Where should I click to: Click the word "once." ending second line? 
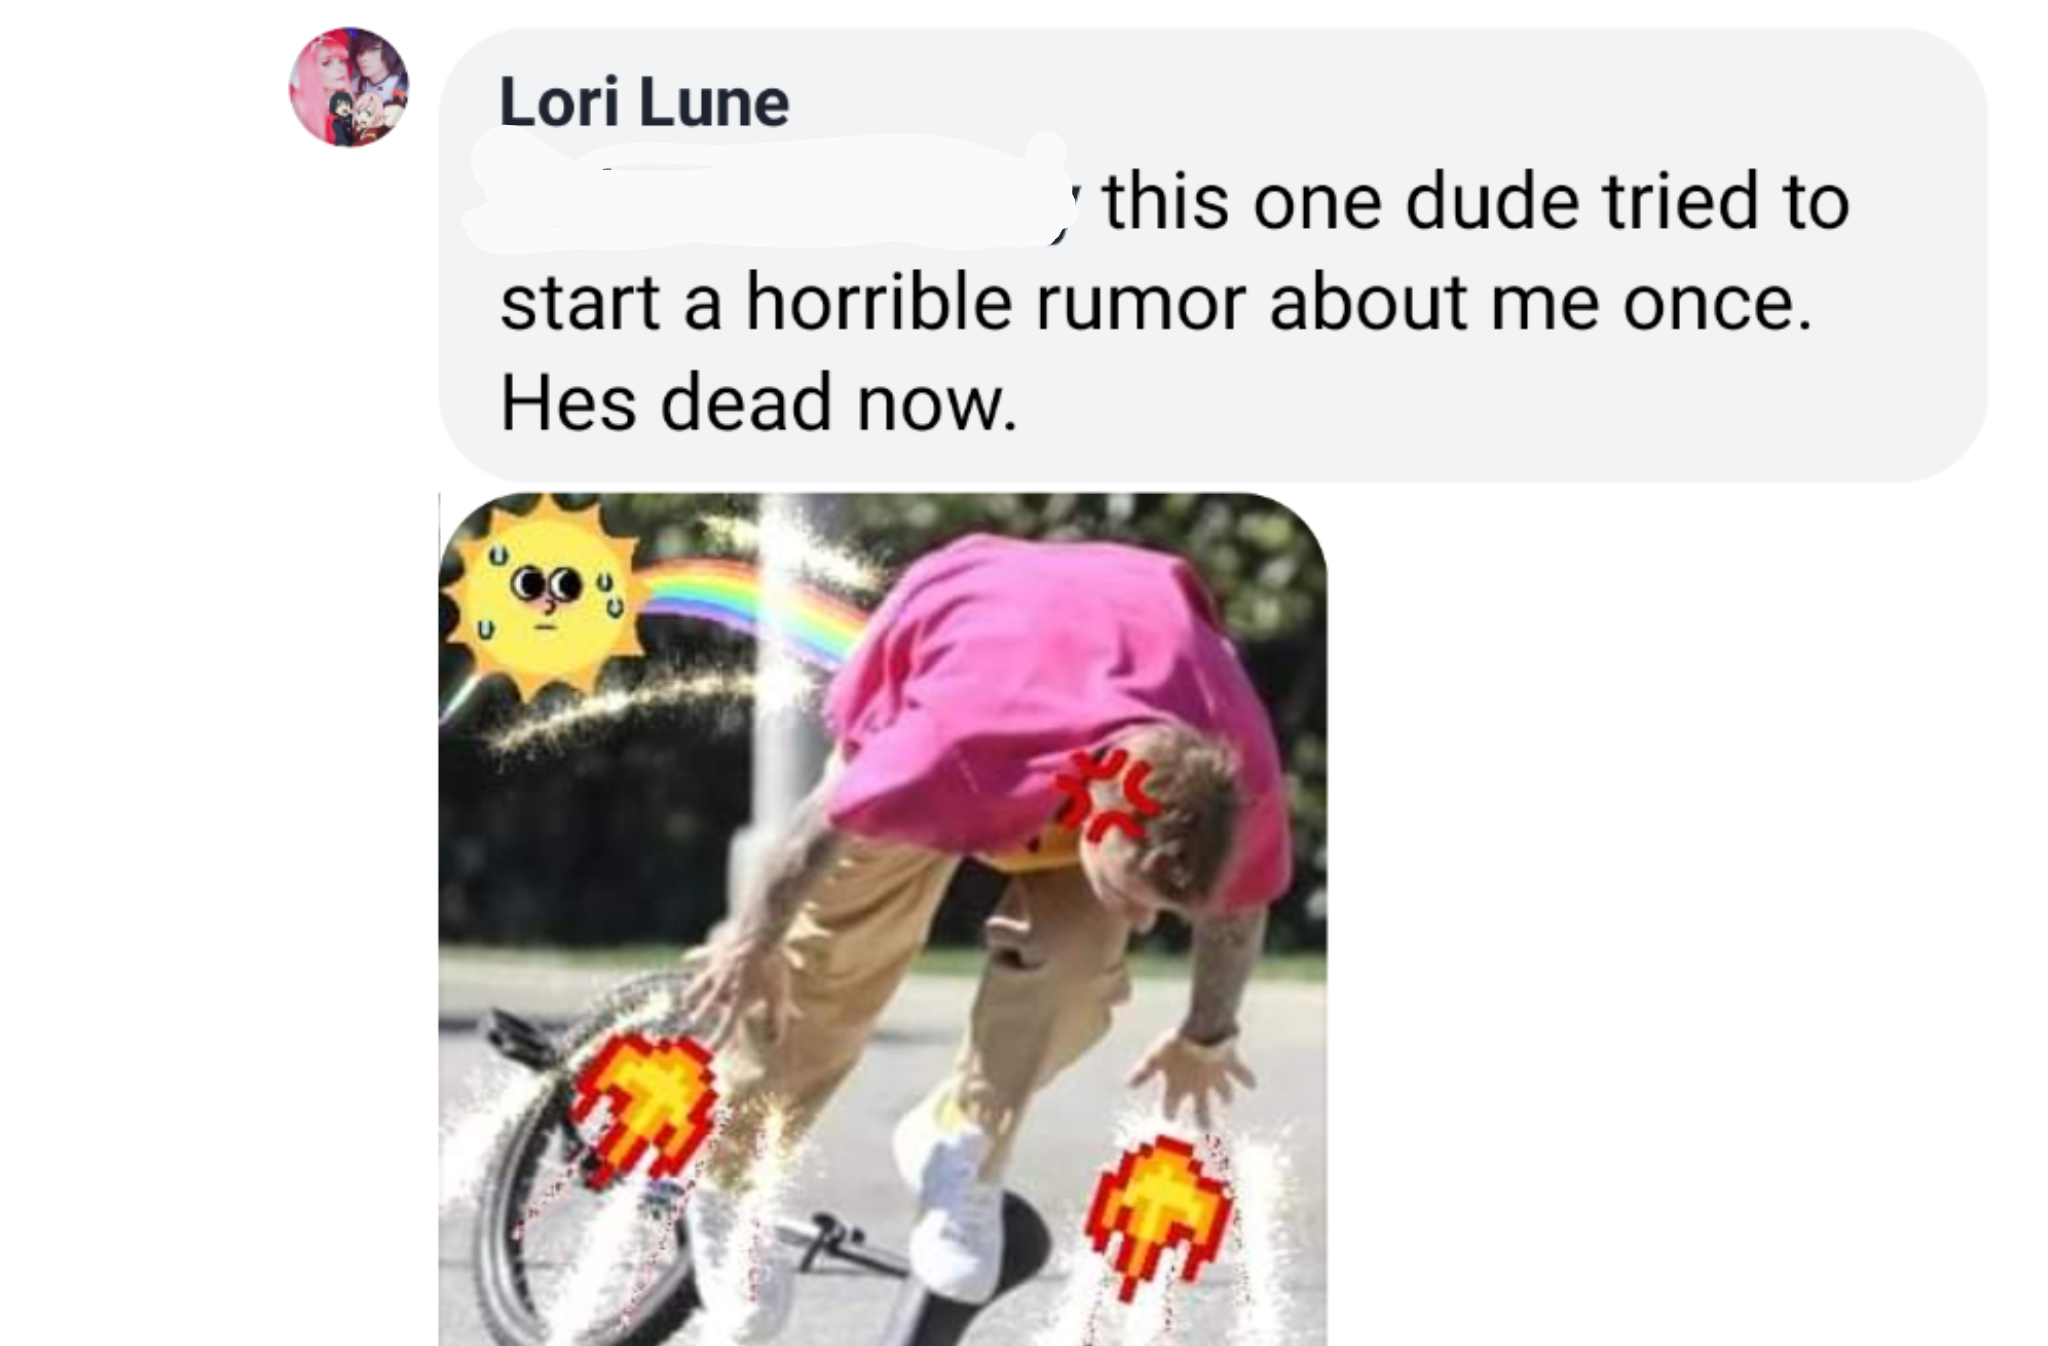tap(1717, 303)
